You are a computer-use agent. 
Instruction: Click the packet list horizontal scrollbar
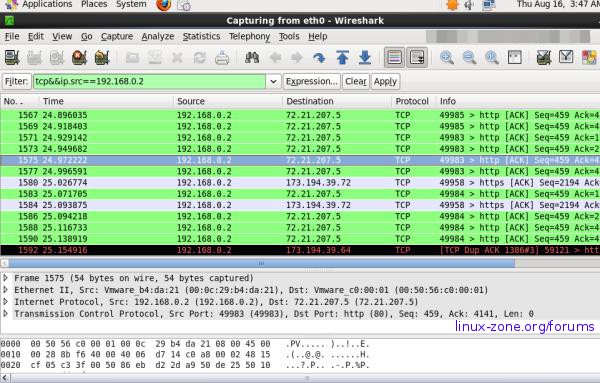pos(261,263)
